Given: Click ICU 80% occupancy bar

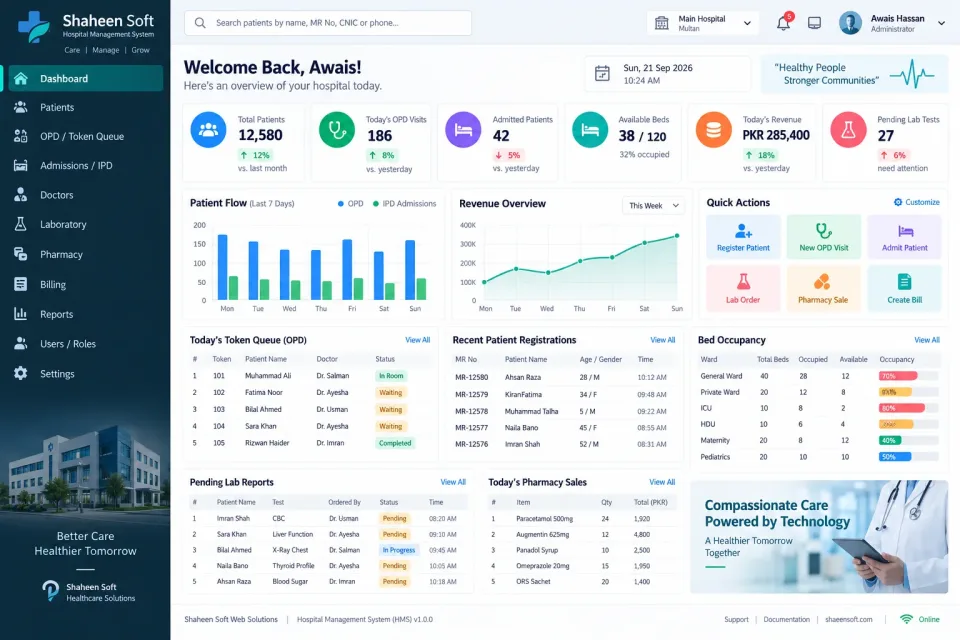Looking at the screenshot, I should click(908, 408).
